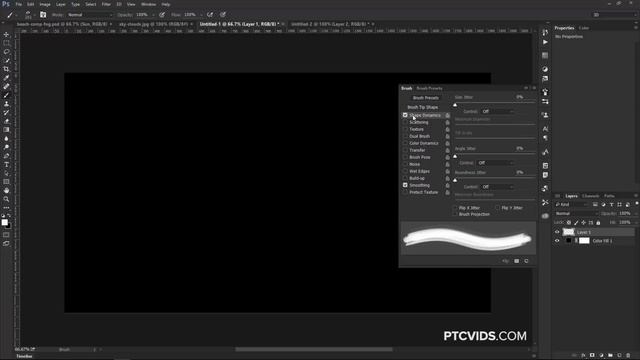The width and height of the screenshot is (640, 360).
Task: Select the Eraser tool
Action: coord(6,121)
